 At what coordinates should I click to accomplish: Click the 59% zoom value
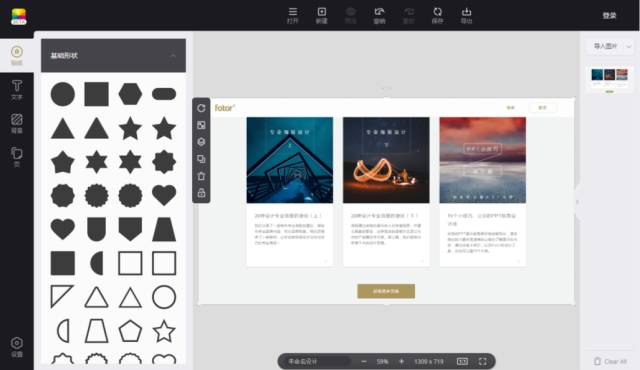[382, 361]
